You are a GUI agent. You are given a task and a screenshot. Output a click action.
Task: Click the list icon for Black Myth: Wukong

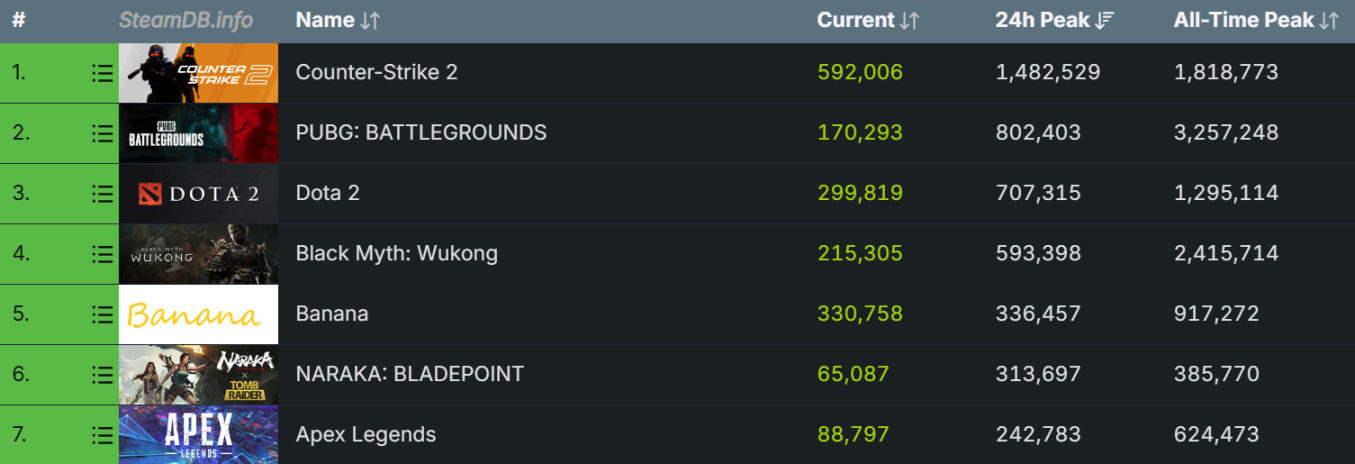pos(101,254)
